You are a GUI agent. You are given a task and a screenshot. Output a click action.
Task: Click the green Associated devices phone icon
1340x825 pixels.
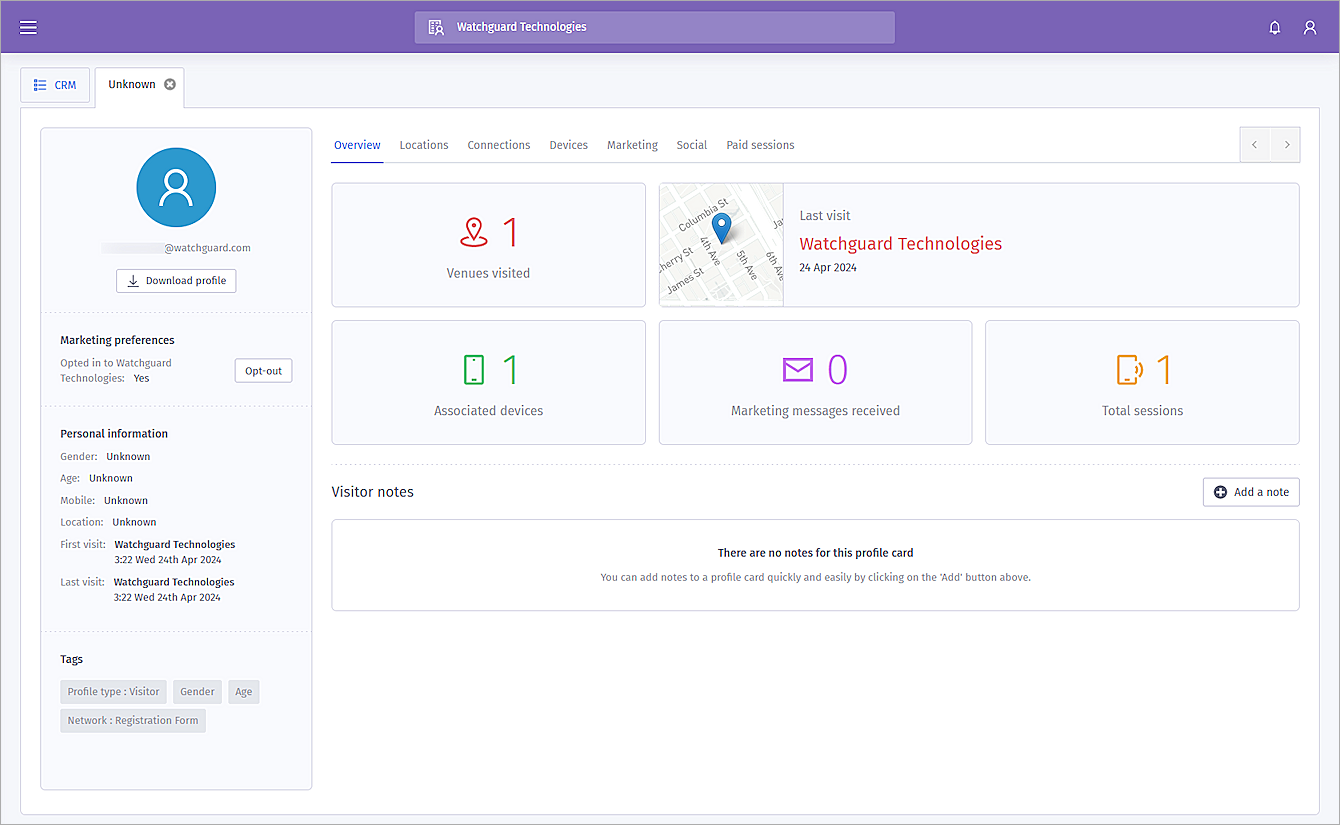[471, 369]
